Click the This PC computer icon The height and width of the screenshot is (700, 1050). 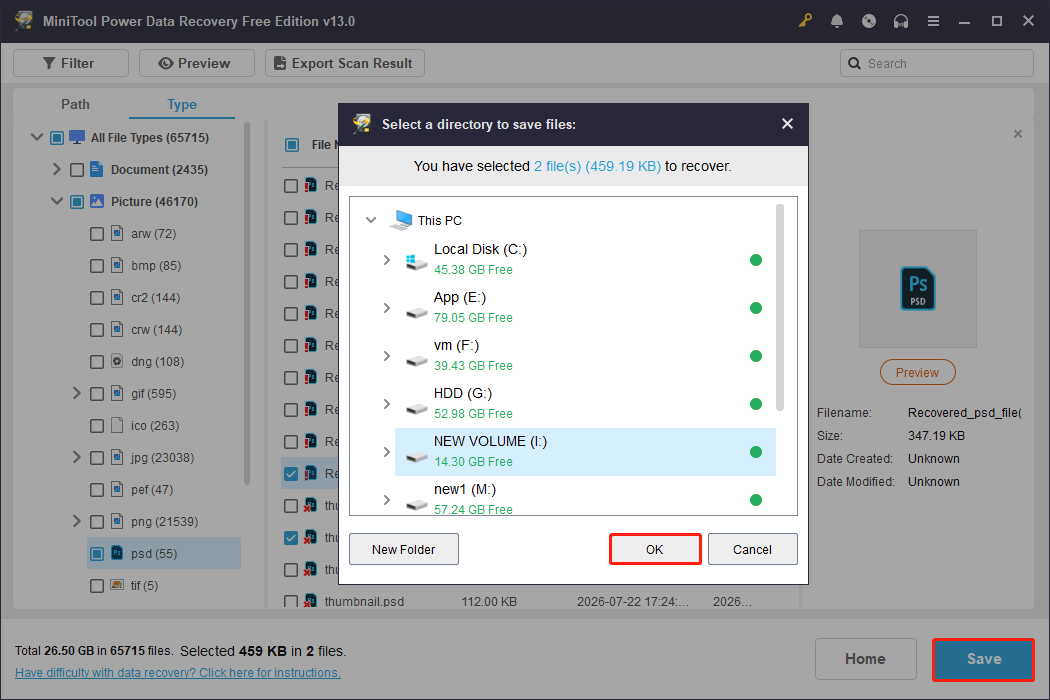(402, 220)
